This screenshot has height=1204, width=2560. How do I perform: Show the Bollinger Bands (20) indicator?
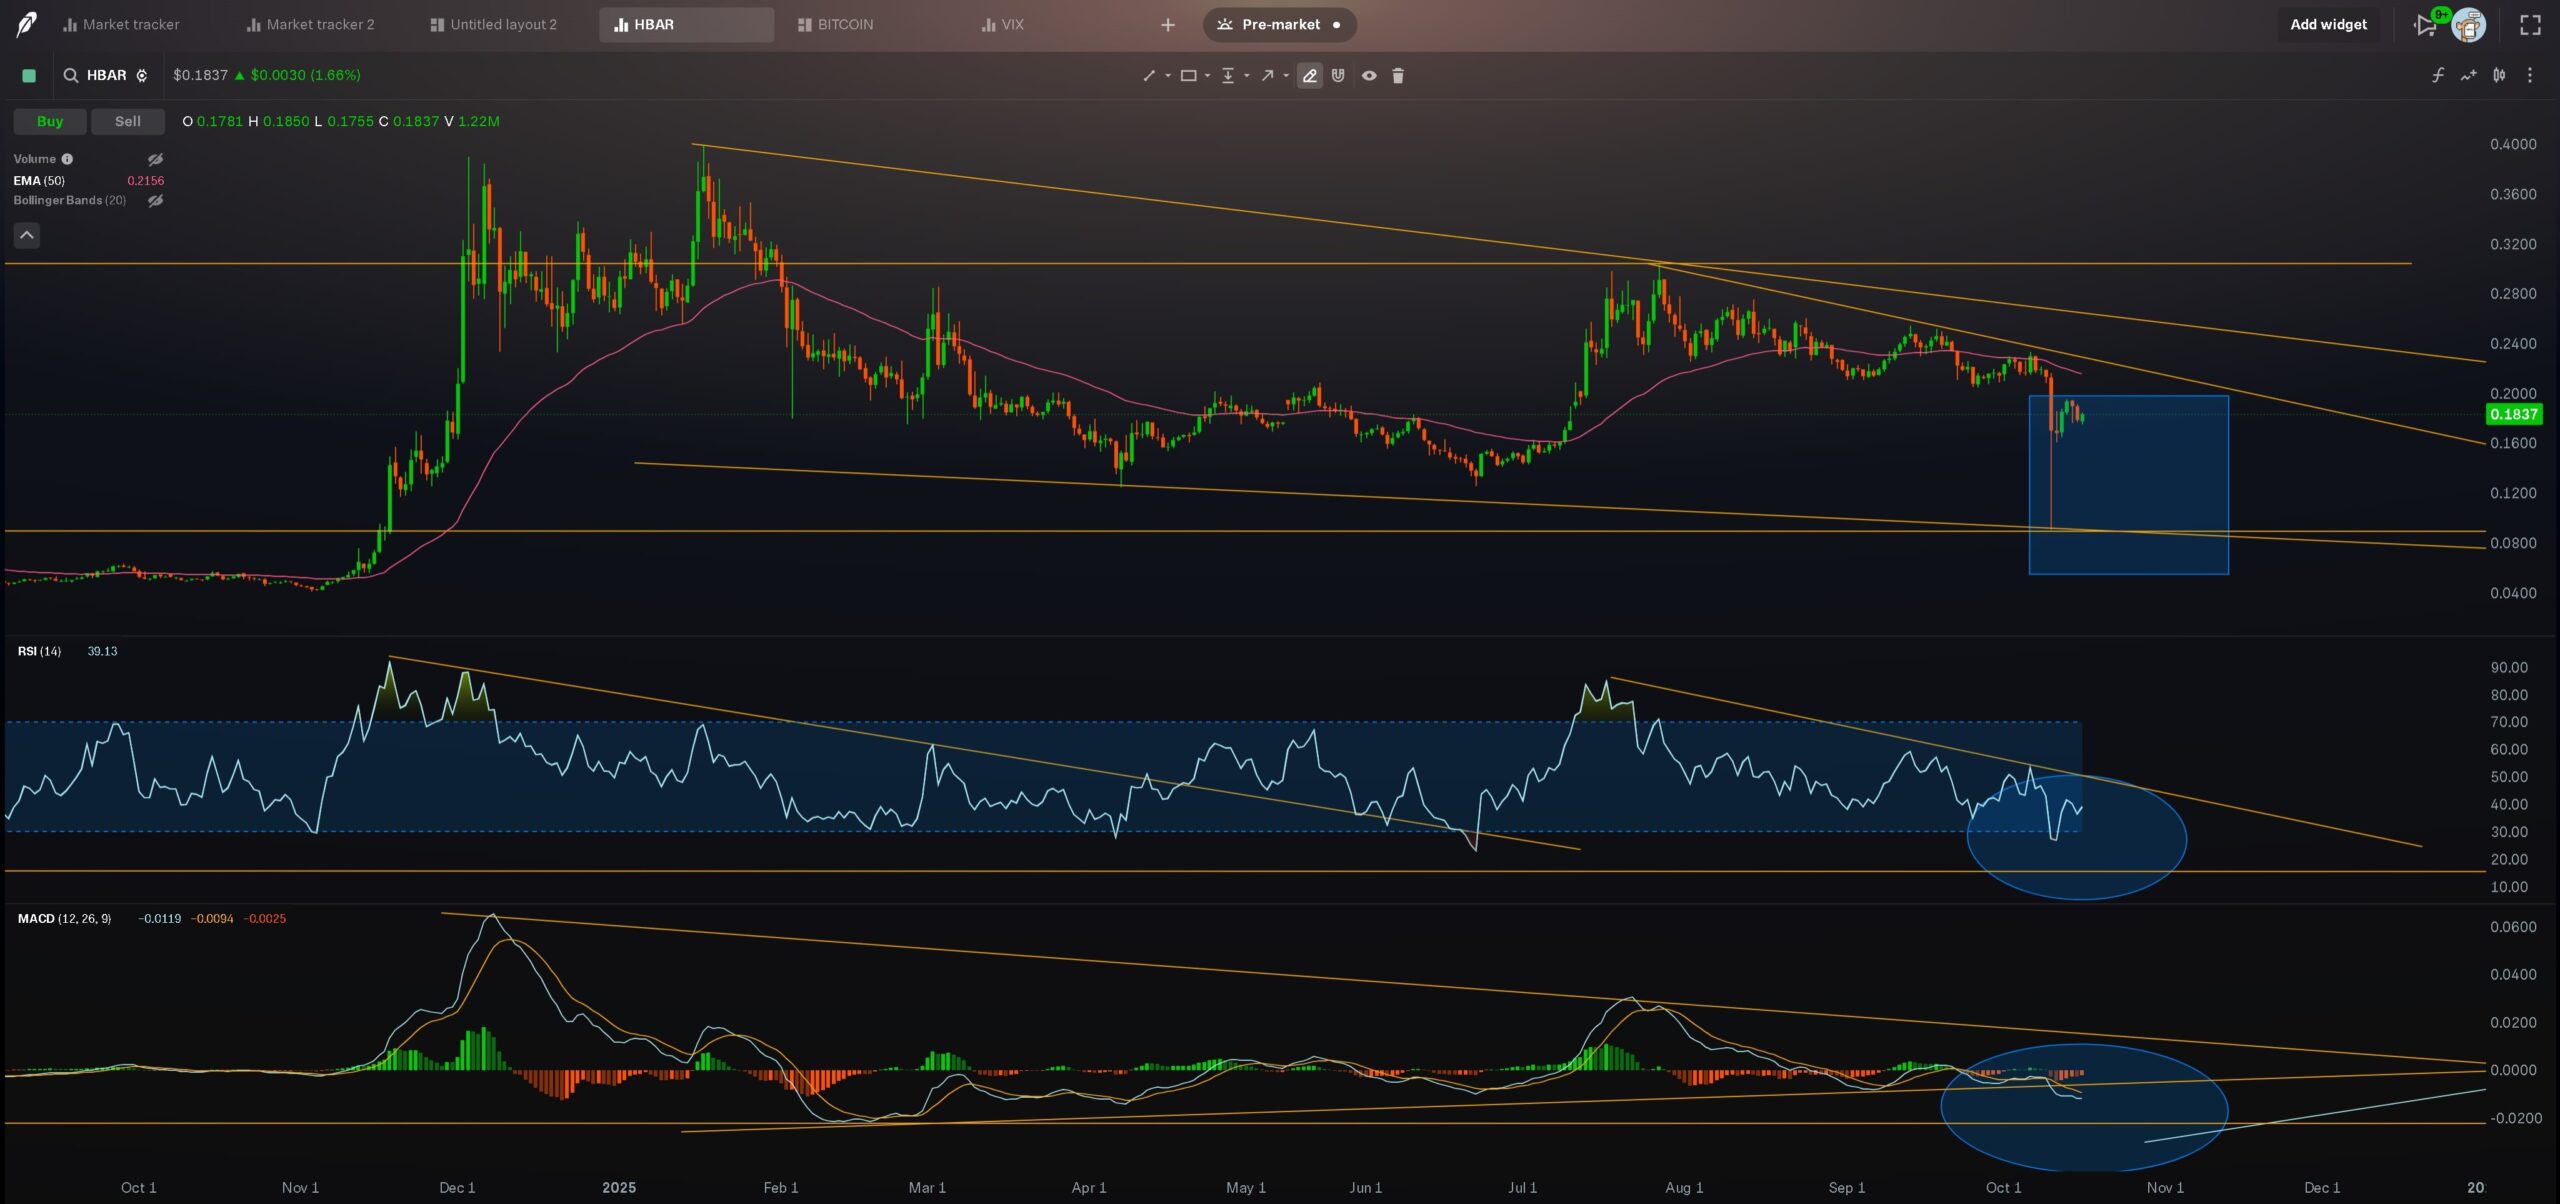(156, 200)
